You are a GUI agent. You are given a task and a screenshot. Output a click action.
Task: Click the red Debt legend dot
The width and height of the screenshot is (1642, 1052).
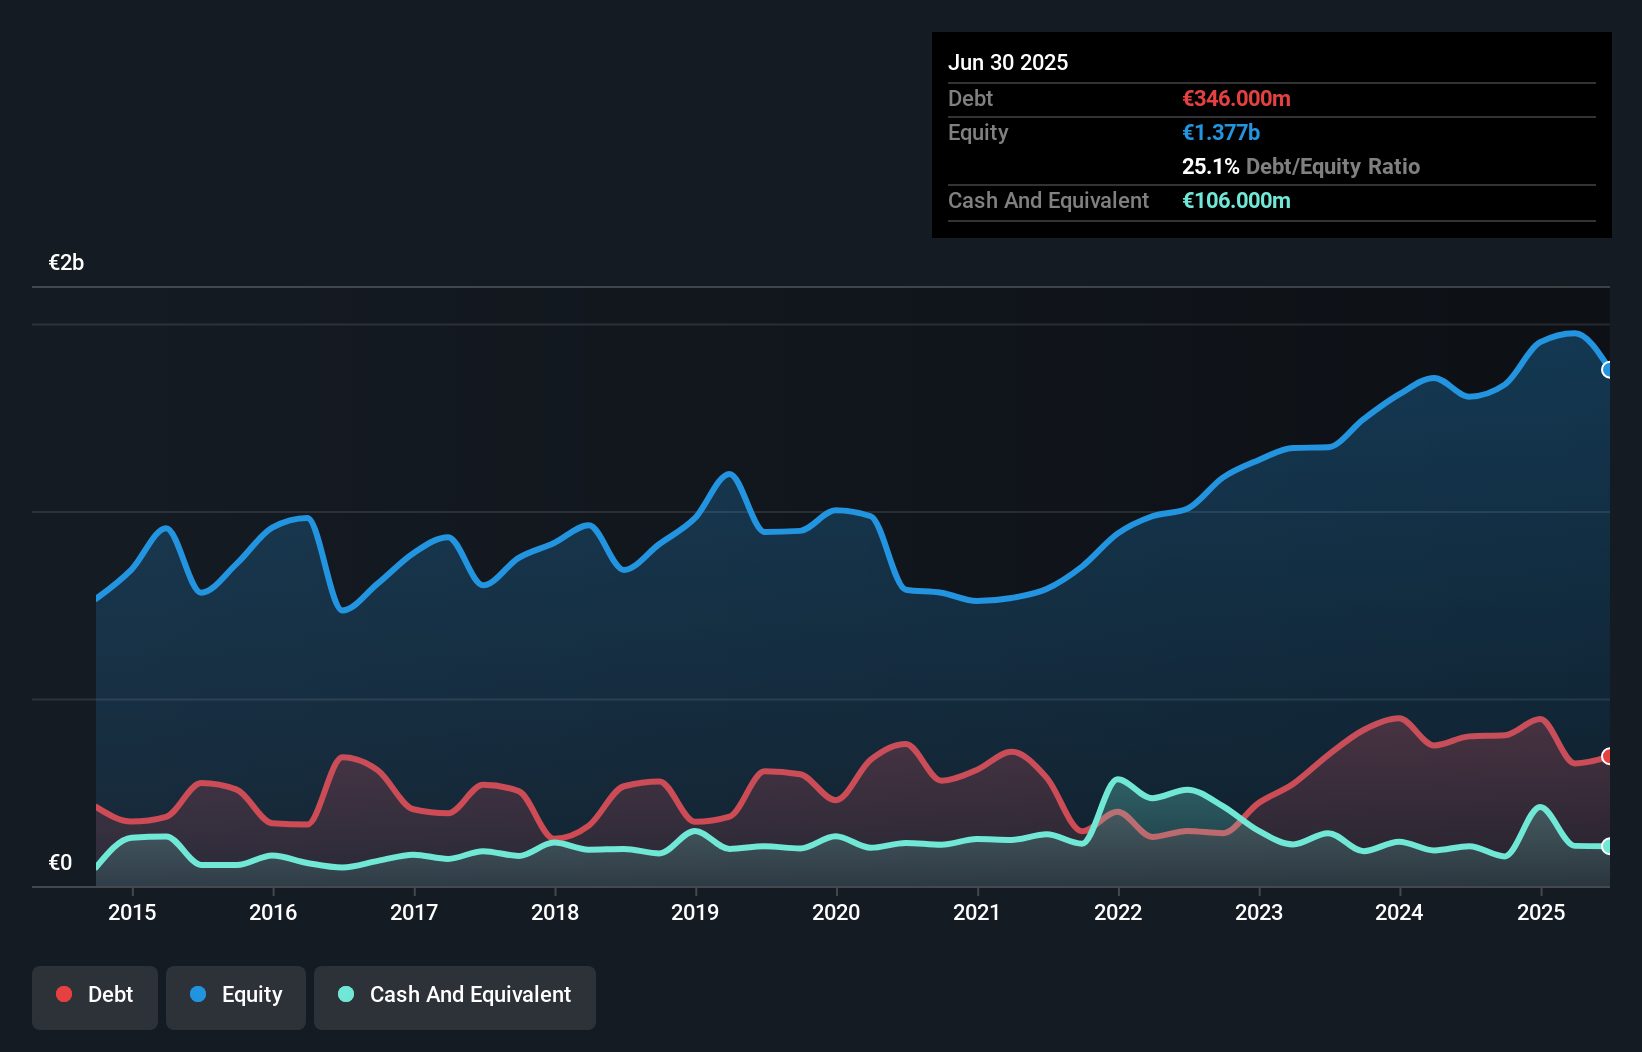pos(63,994)
